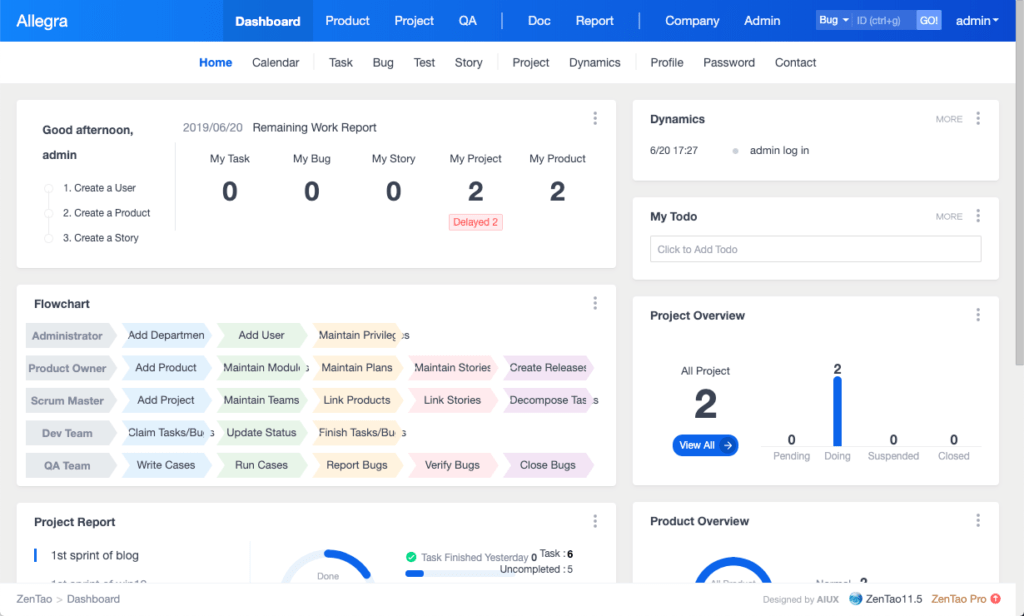Open the Flowchart panel options menu
Viewport: 1024px width, 616px height.
(x=595, y=302)
